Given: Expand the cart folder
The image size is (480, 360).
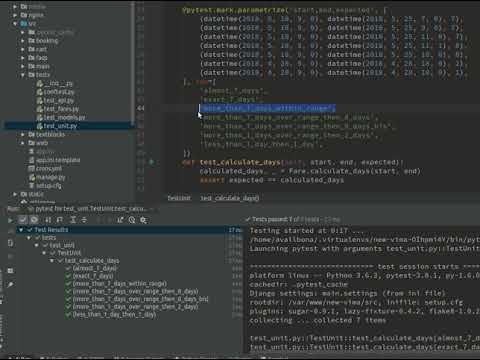Looking at the screenshot, I should click(23, 49).
